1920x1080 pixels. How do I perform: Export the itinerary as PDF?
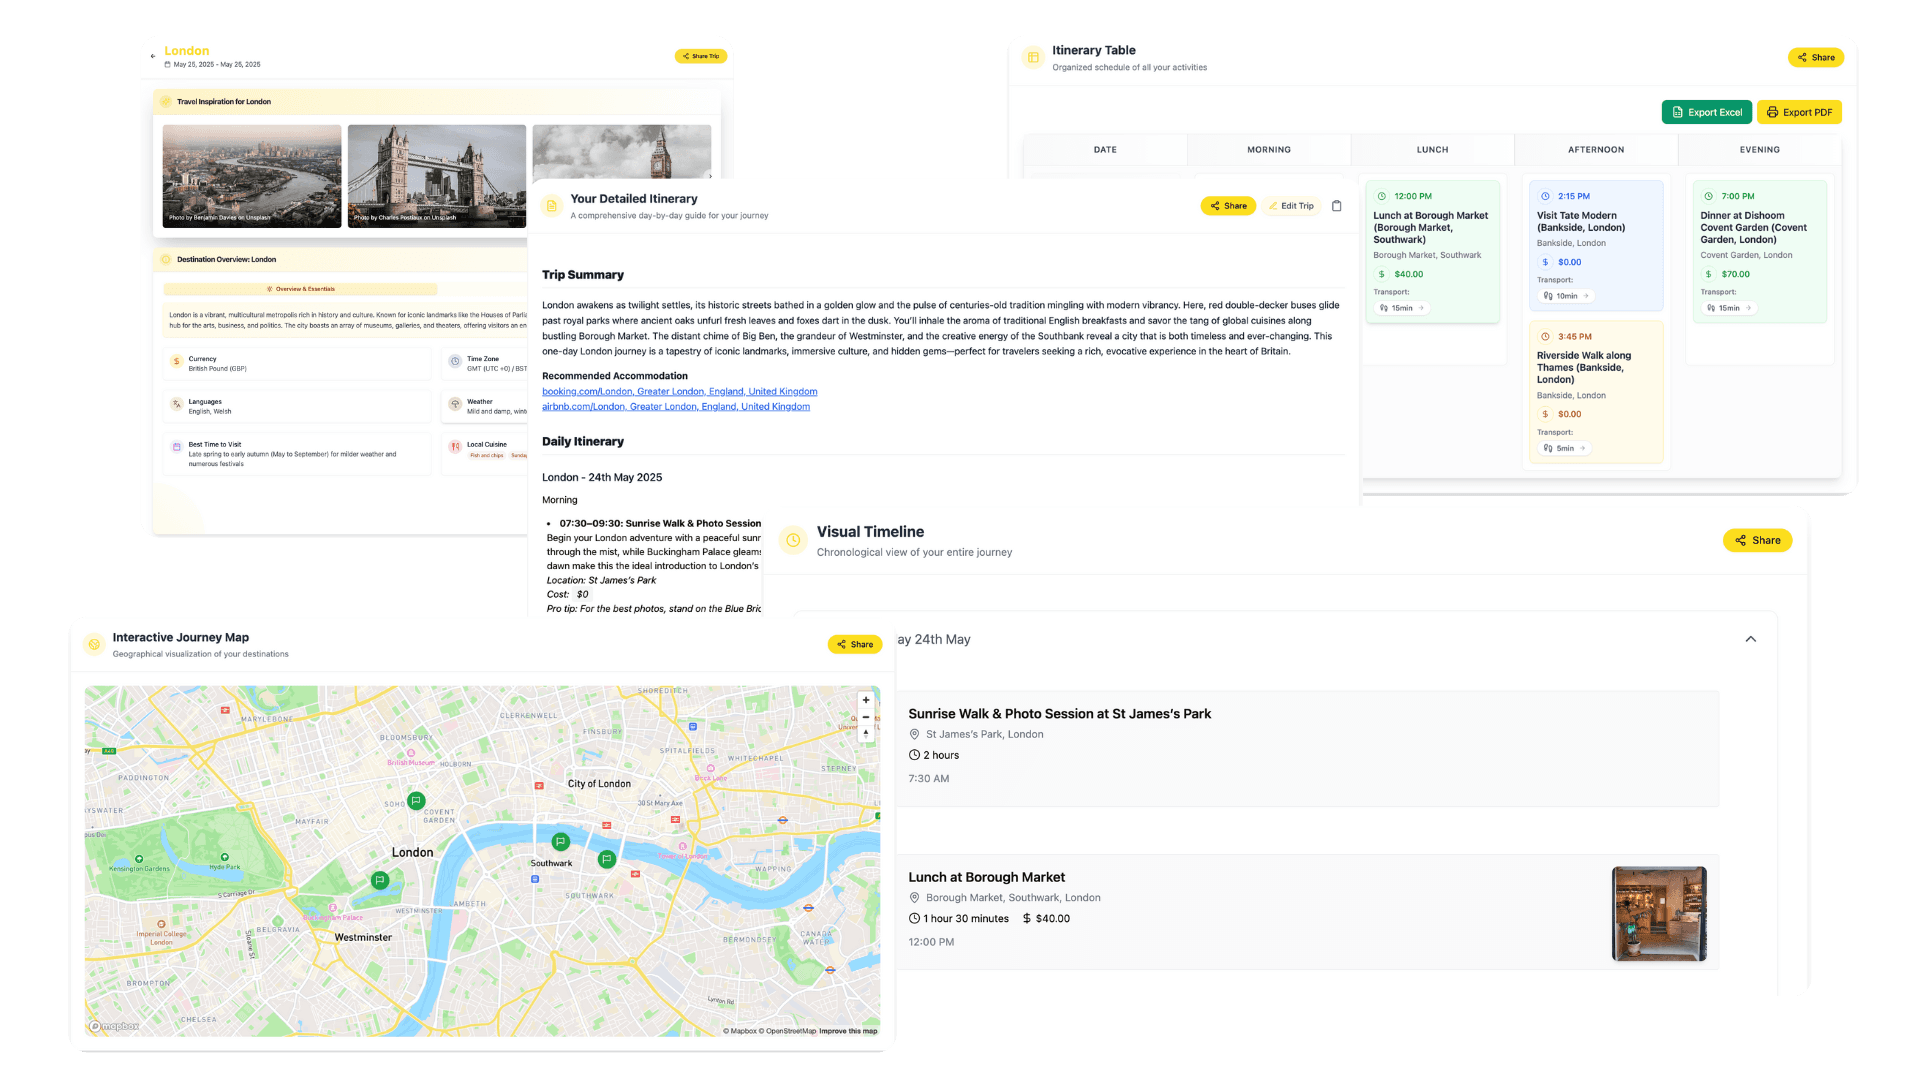pyautogui.click(x=1798, y=112)
